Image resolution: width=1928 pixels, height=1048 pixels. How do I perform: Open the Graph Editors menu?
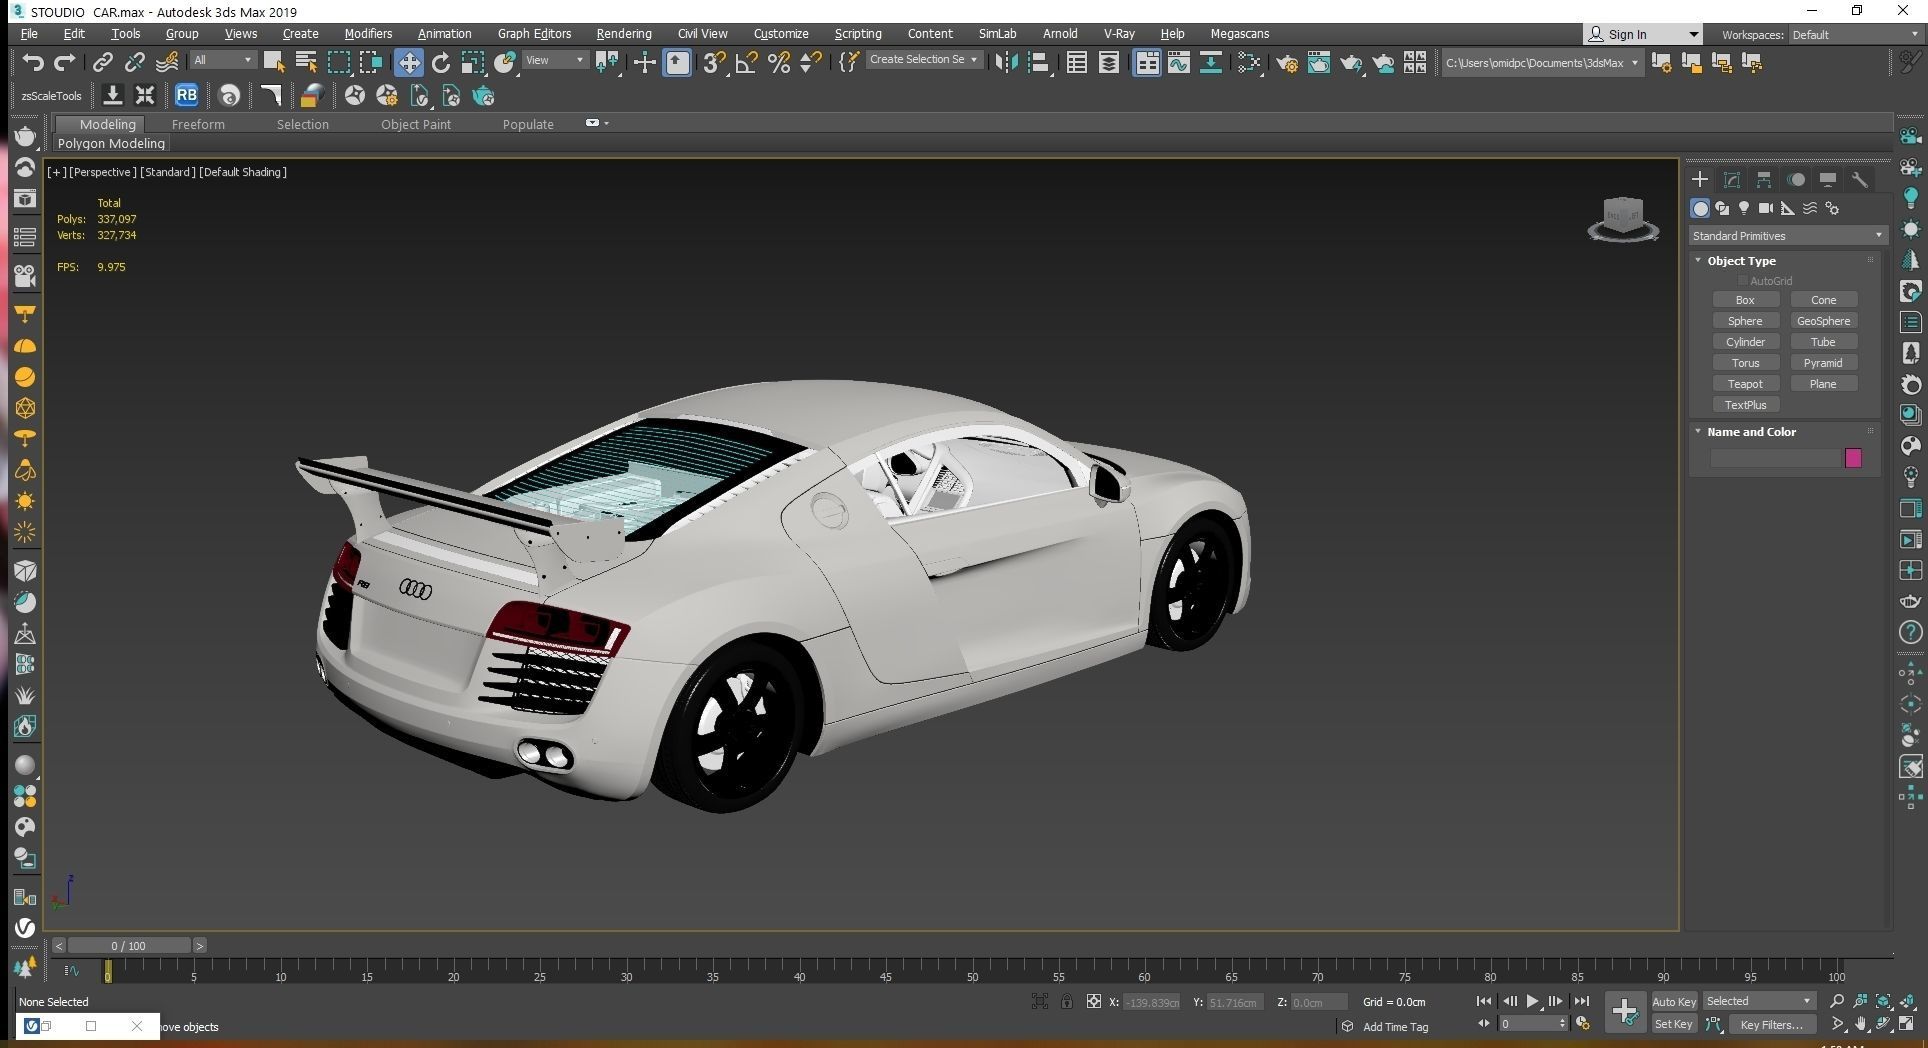pos(534,34)
